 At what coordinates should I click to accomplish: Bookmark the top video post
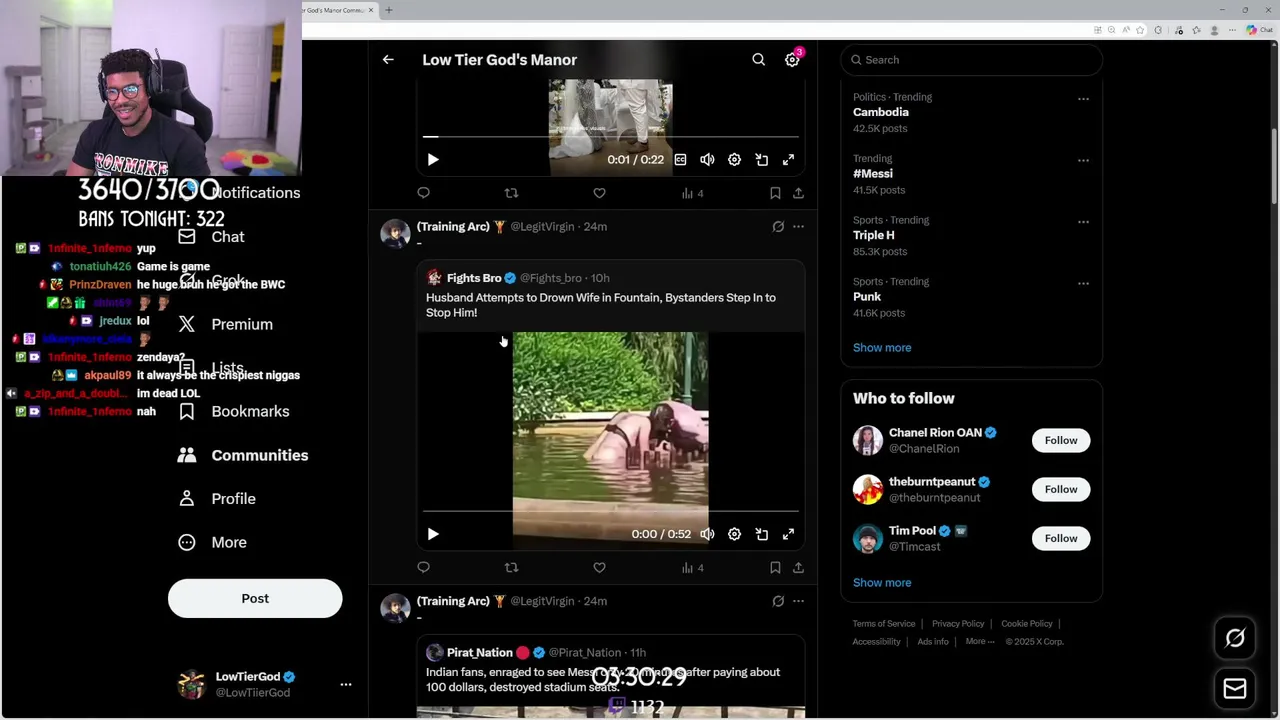pos(775,193)
